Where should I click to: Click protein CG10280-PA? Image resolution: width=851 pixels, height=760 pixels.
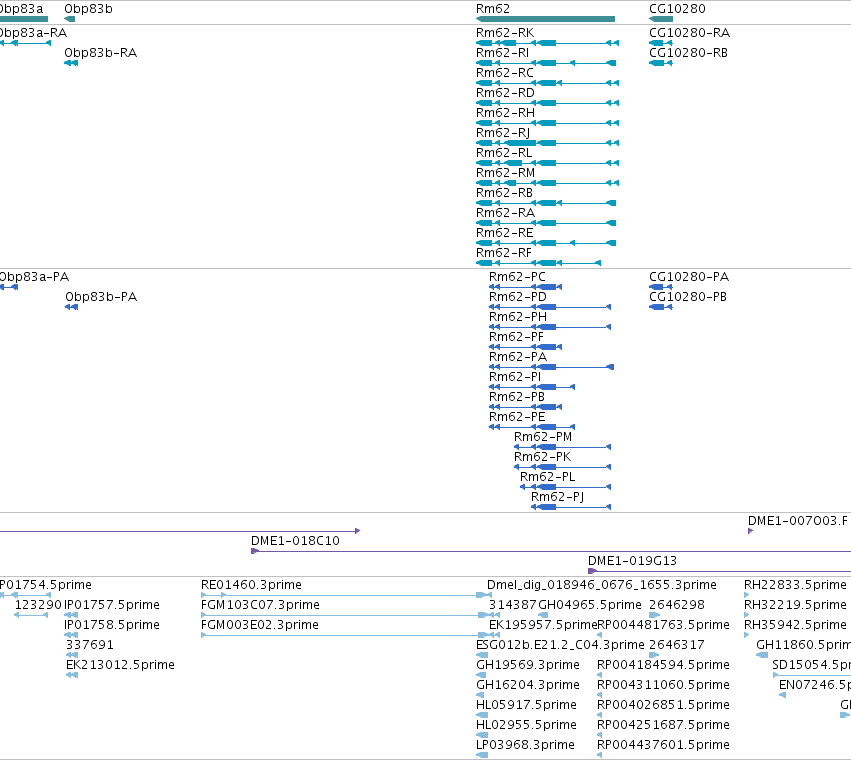(661, 287)
